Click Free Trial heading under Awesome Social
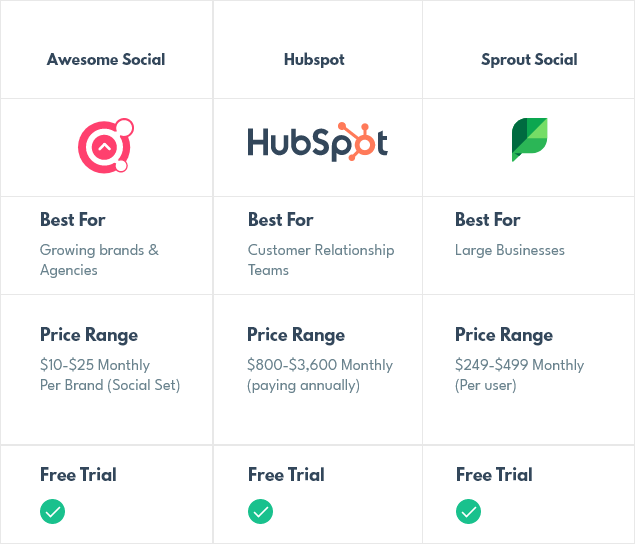The image size is (635, 544). point(78,475)
